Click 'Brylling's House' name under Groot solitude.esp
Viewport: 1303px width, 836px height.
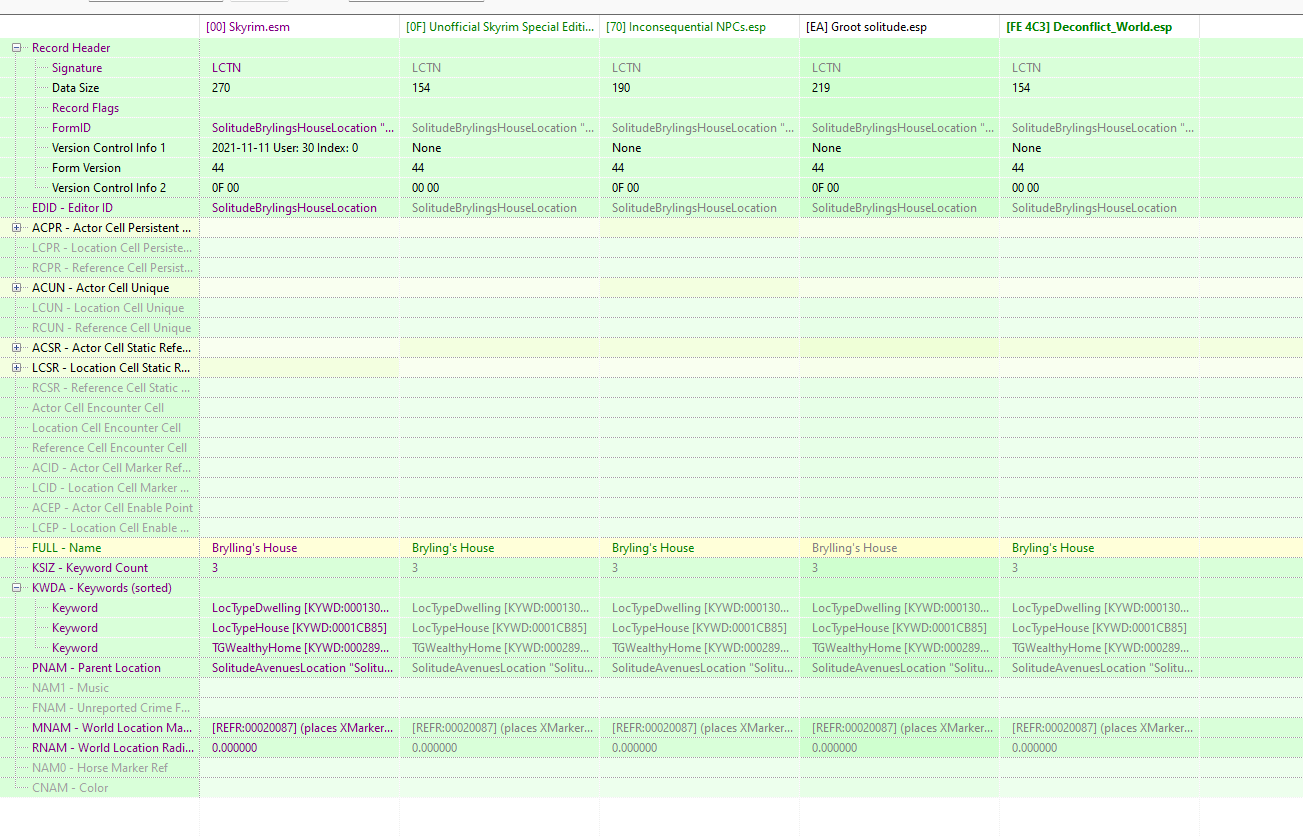(x=854, y=548)
